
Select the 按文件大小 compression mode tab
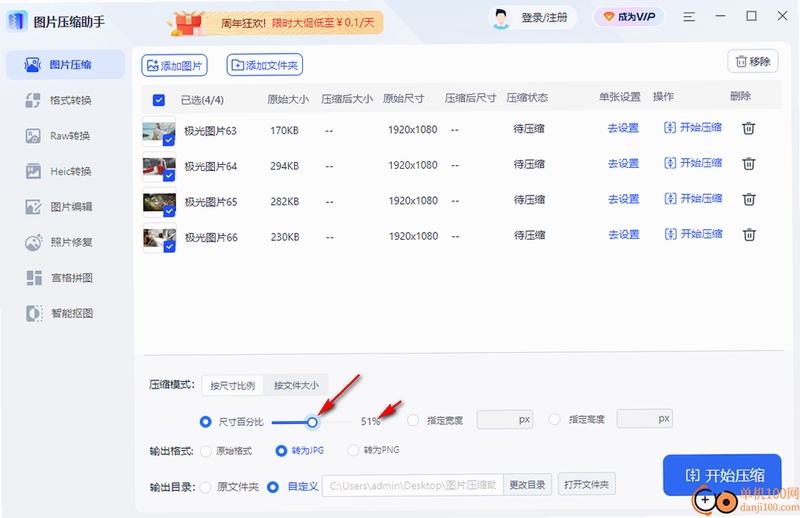click(296, 385)
